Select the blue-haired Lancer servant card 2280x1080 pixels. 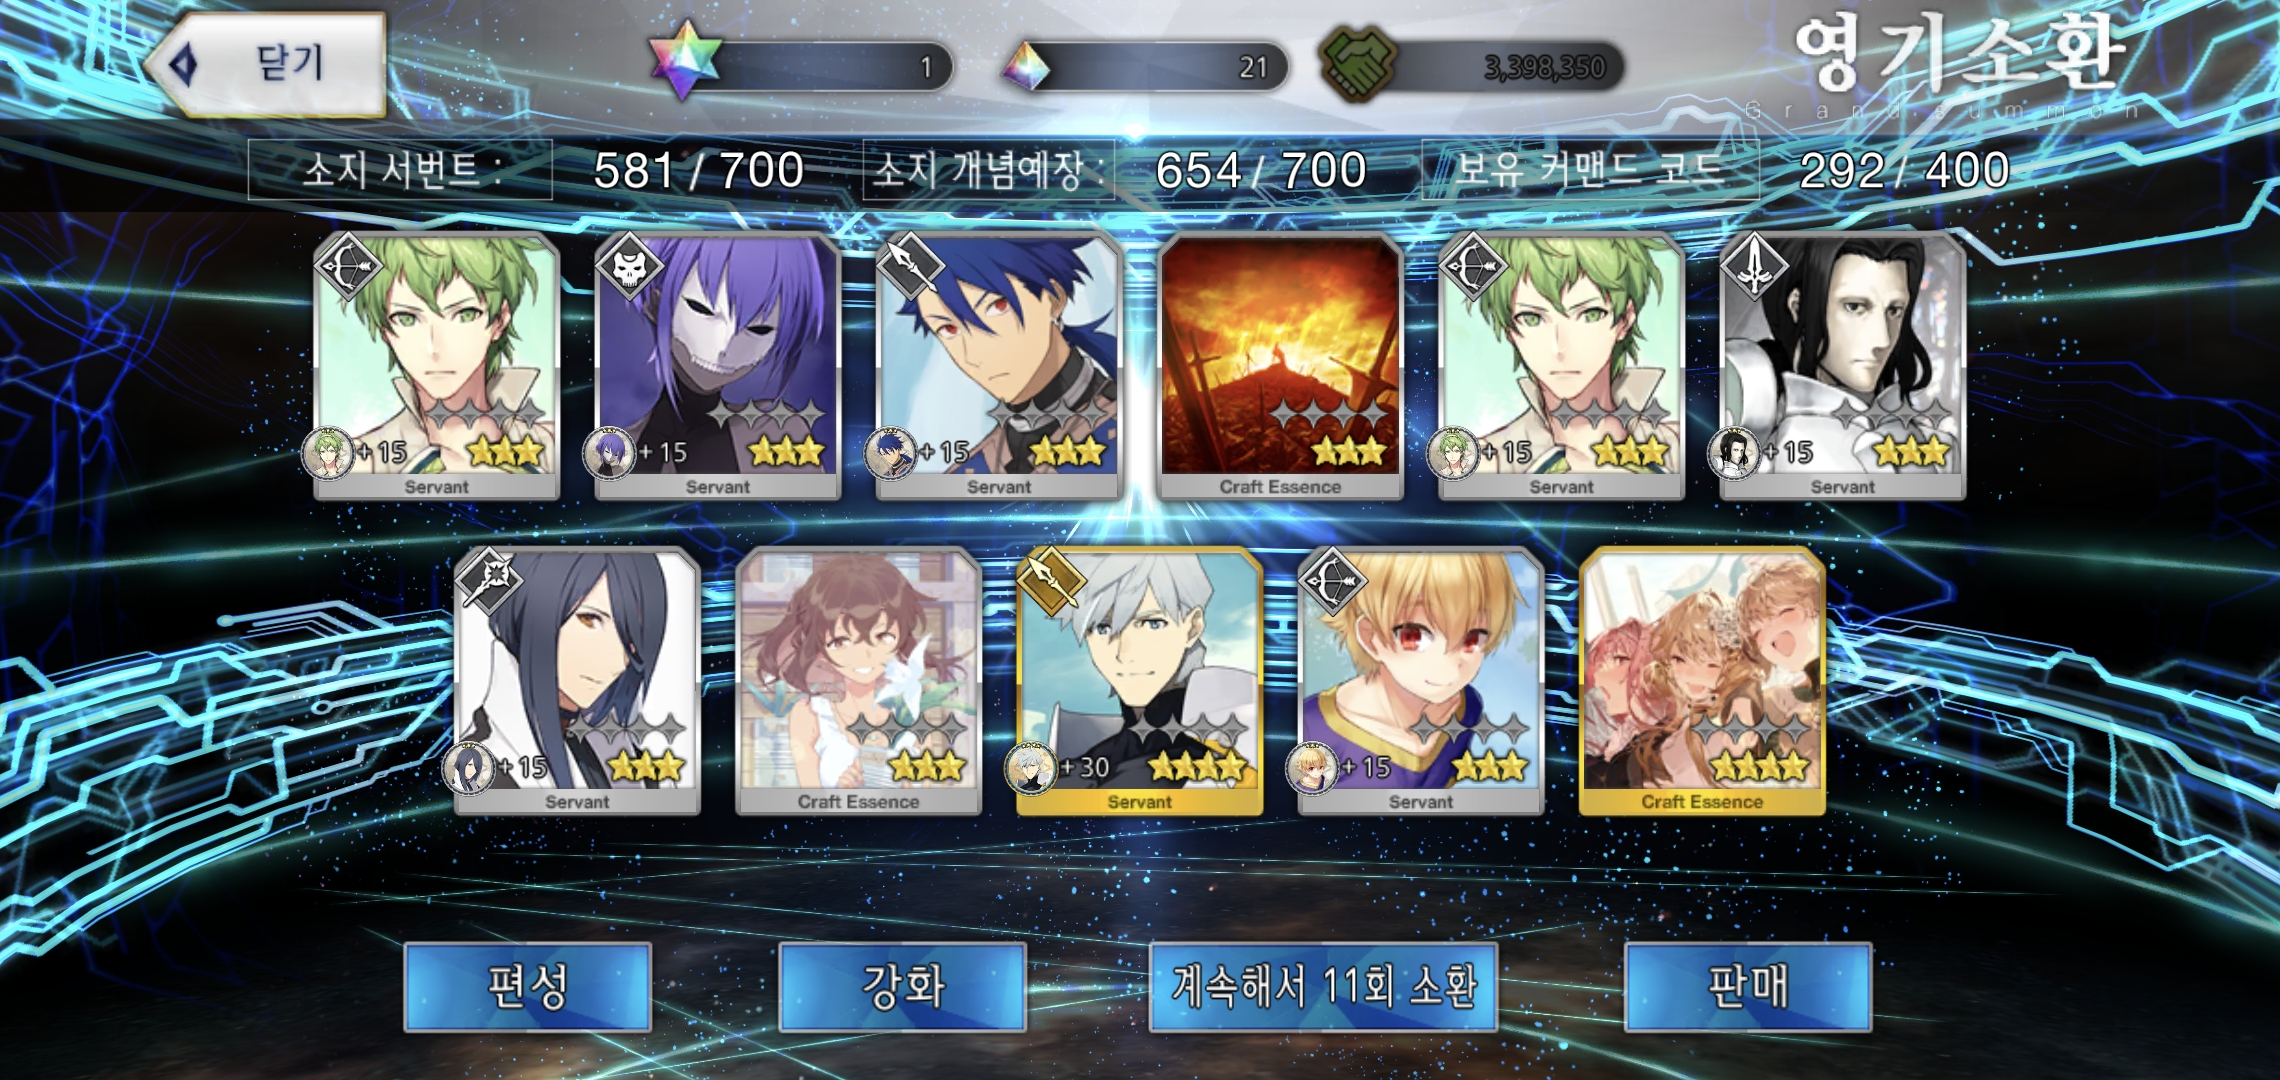(x=998, y=366)
